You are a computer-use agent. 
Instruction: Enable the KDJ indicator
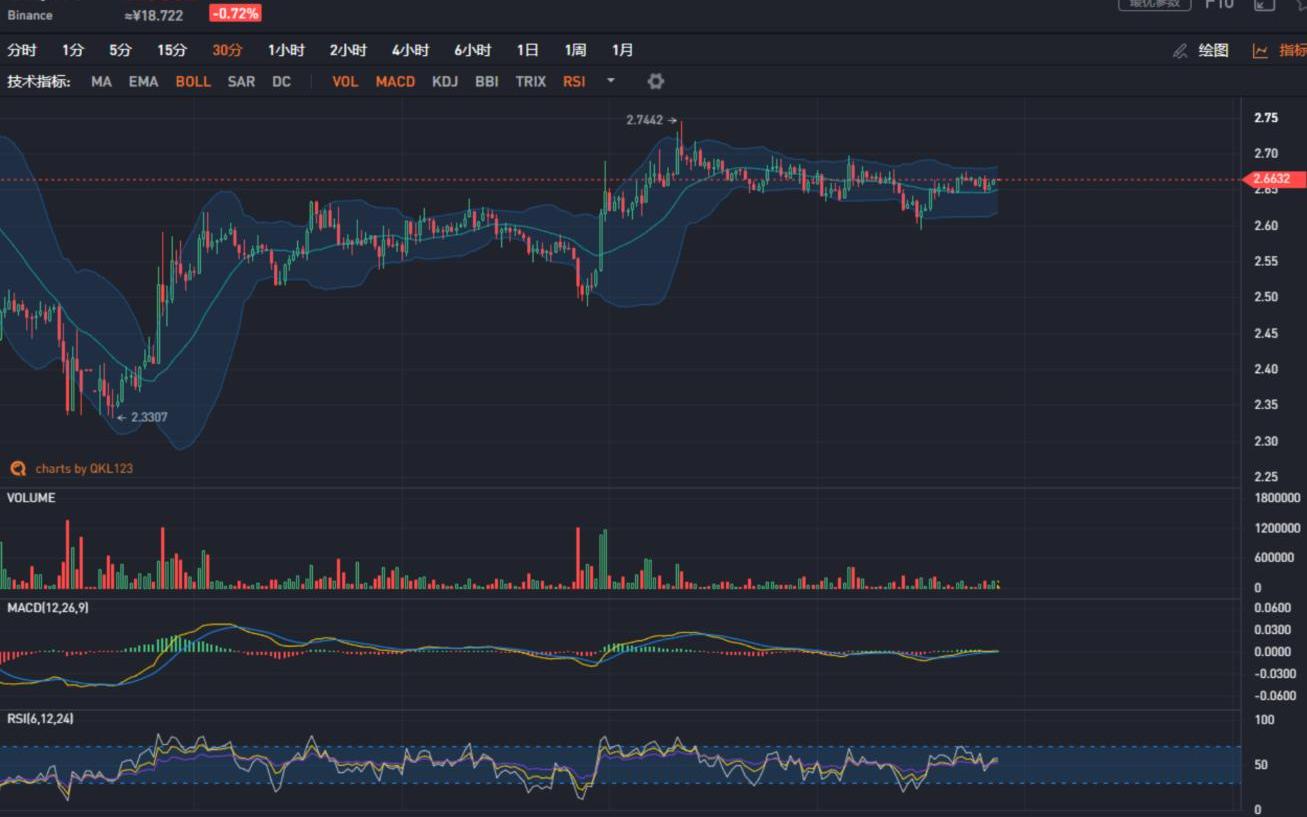pyautogui.click(x=445, y=81)
